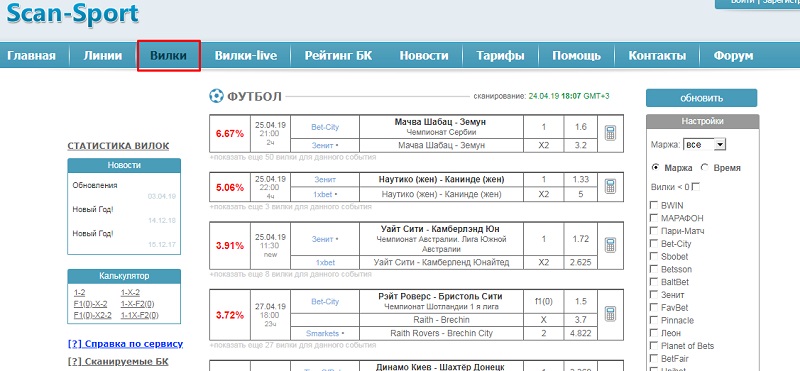Viewport: 800px width, 371px height.
Task: Click the football icon beside ФУТБОЛ heading
Action: (216, 95)
